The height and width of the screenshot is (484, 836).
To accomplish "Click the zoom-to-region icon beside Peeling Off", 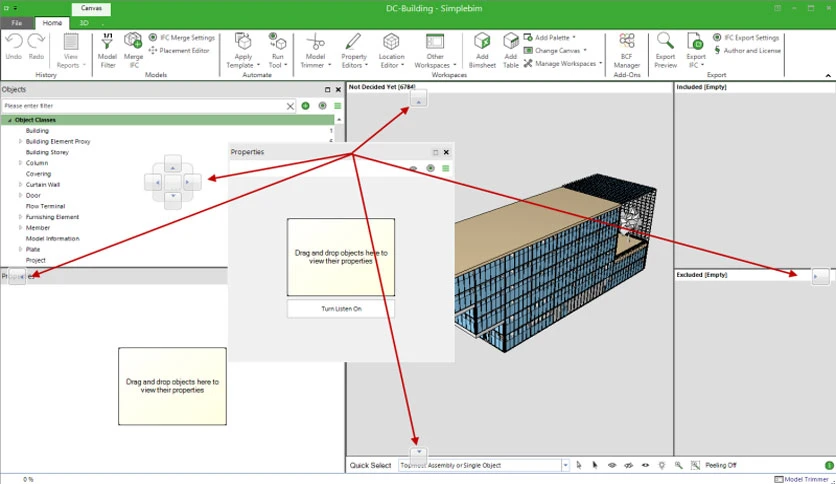I will 695,465.
